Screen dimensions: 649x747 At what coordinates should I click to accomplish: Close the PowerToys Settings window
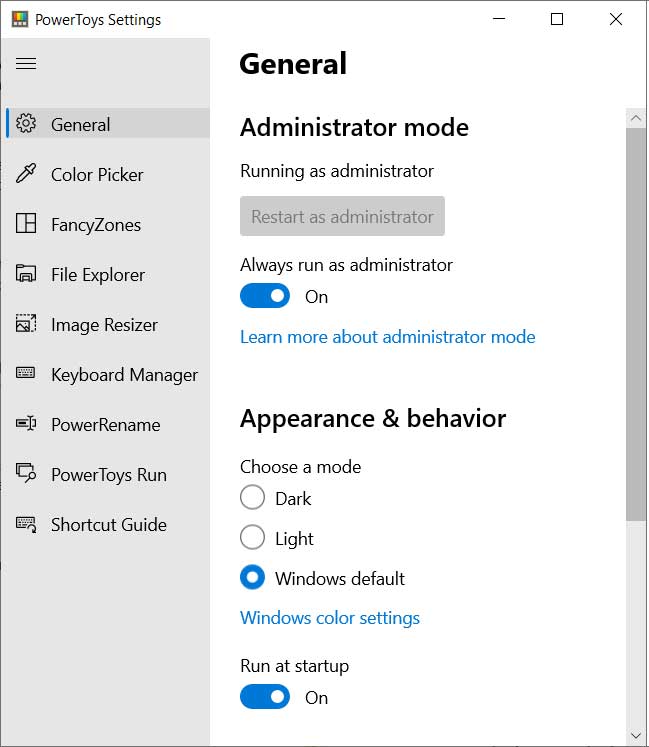[x=616, y=19]
